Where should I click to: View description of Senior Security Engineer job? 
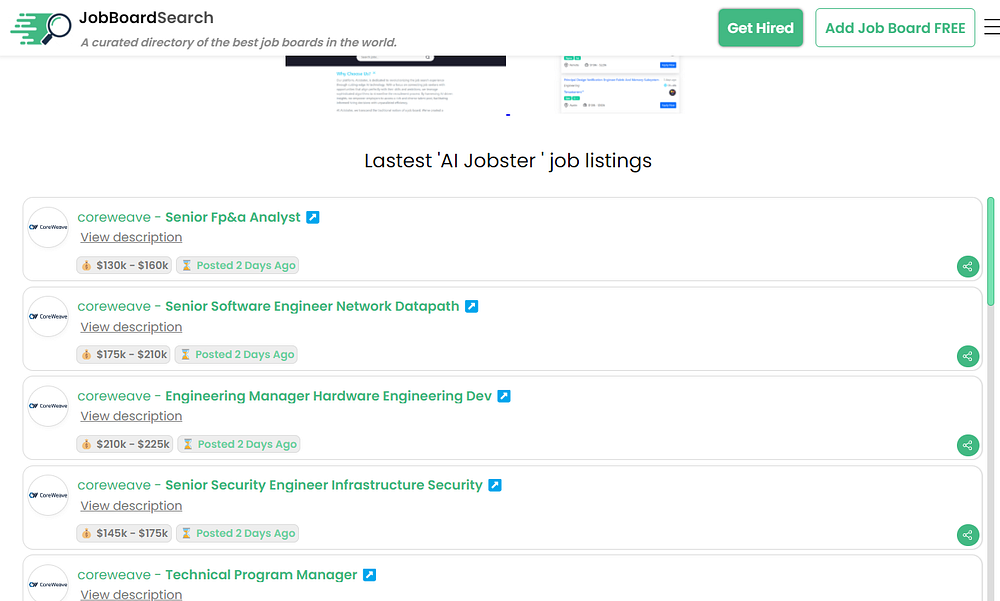pyautogui.click(x=131, y=505)
